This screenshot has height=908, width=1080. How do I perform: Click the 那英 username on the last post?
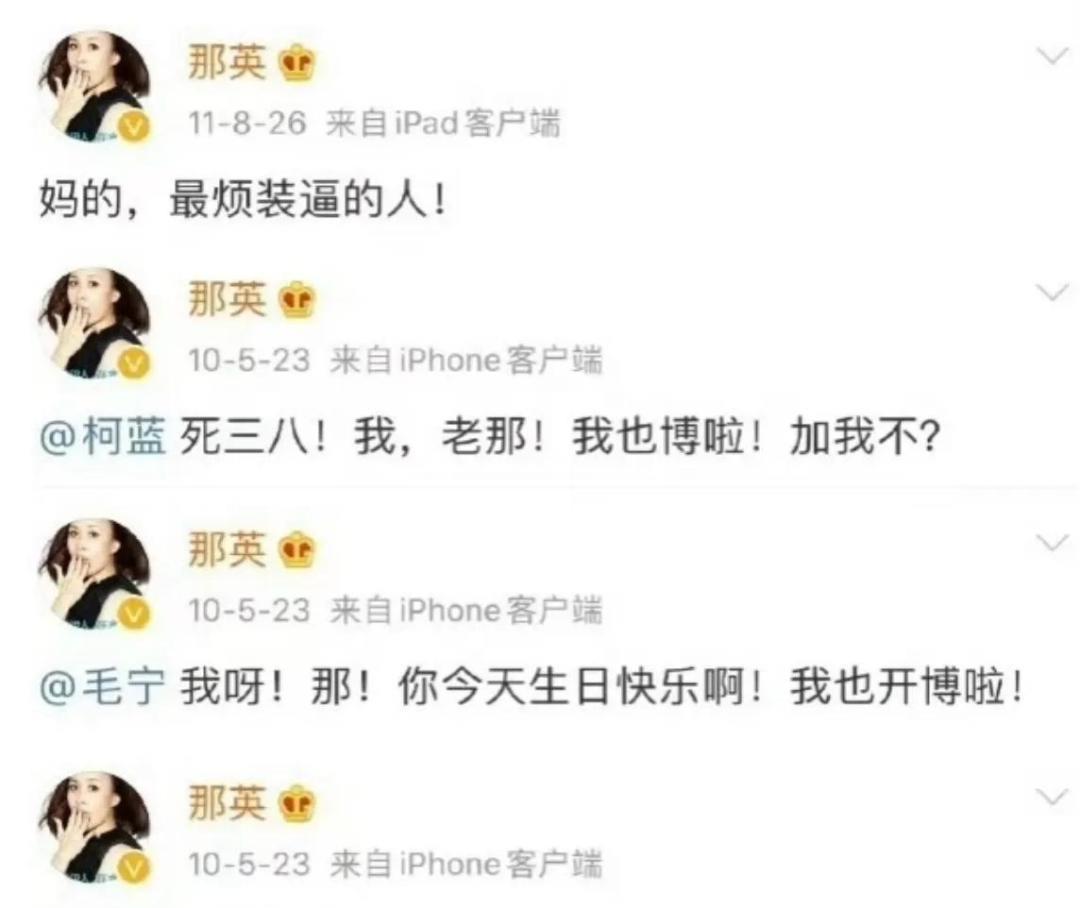tap(227, 803)
